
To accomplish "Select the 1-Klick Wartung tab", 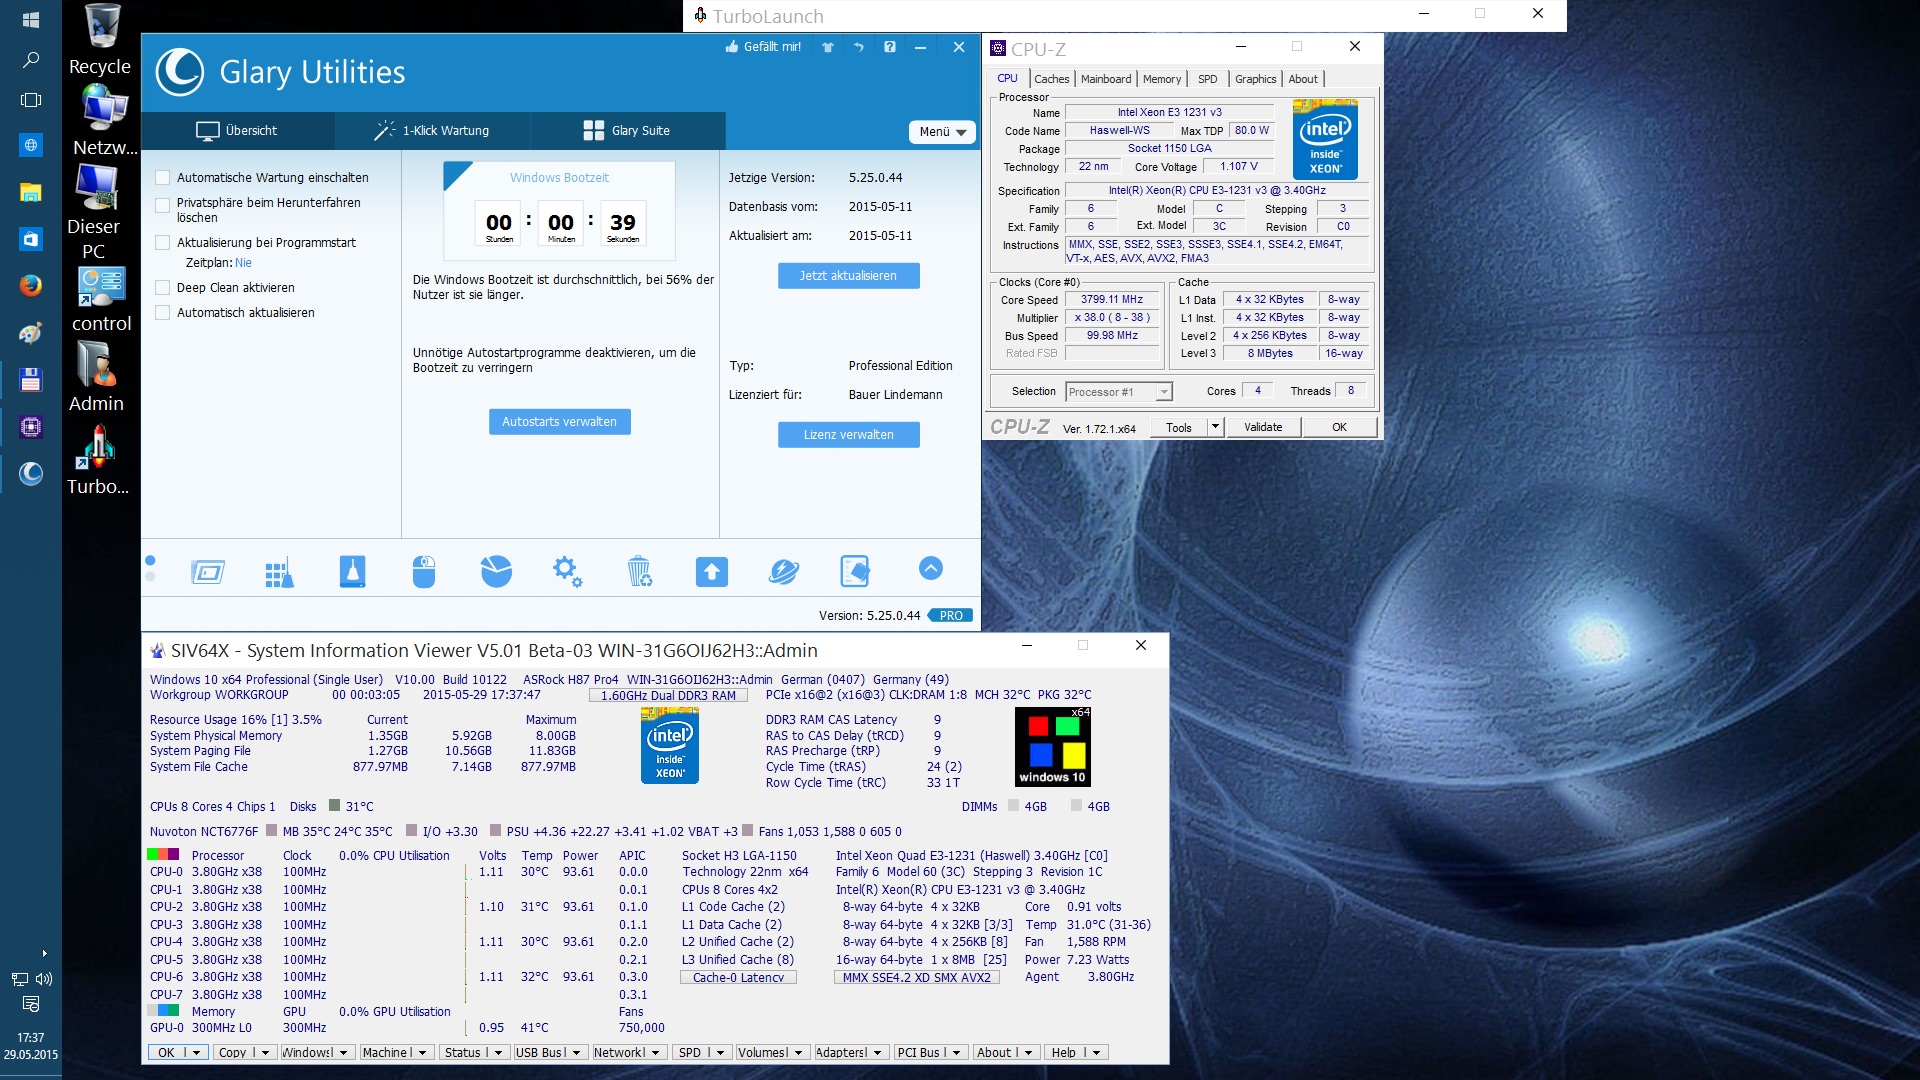I will (x=431, y=131).
